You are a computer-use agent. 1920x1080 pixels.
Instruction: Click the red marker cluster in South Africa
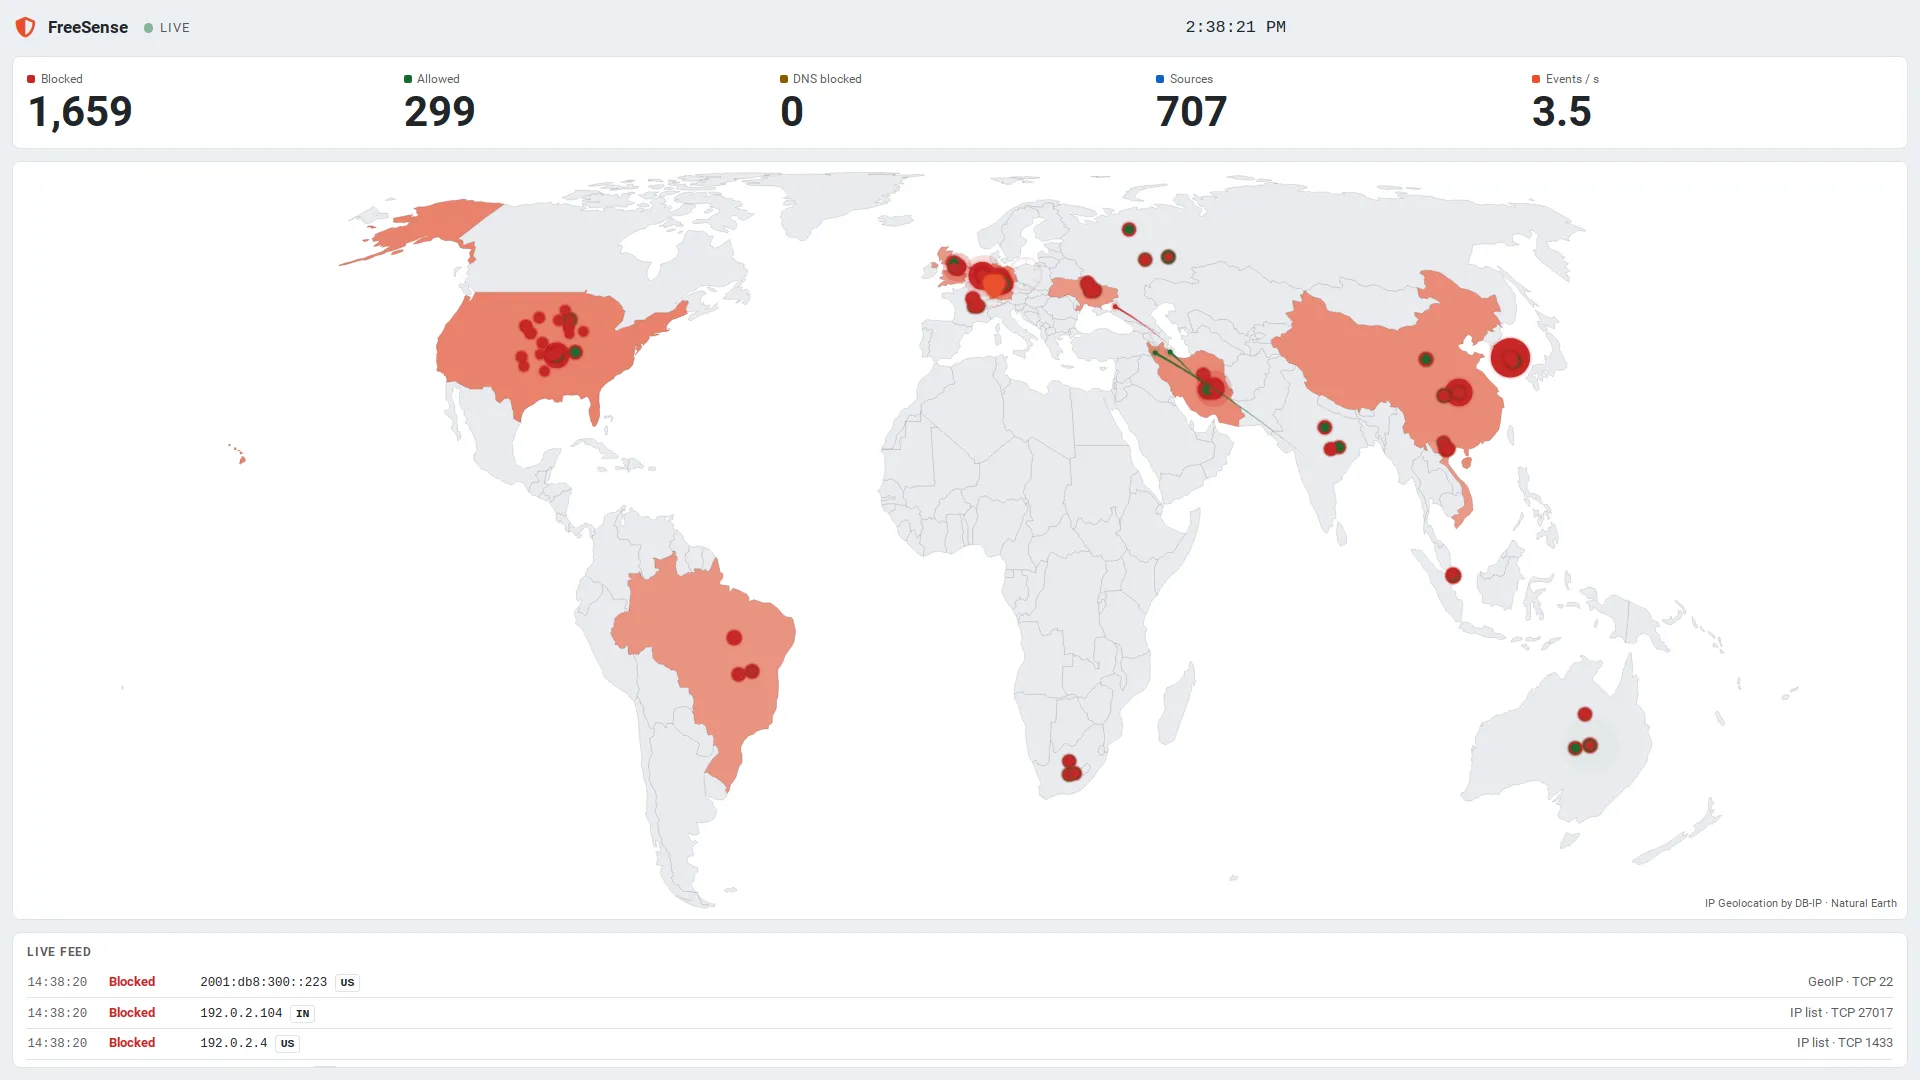[x=1070, y=768]
